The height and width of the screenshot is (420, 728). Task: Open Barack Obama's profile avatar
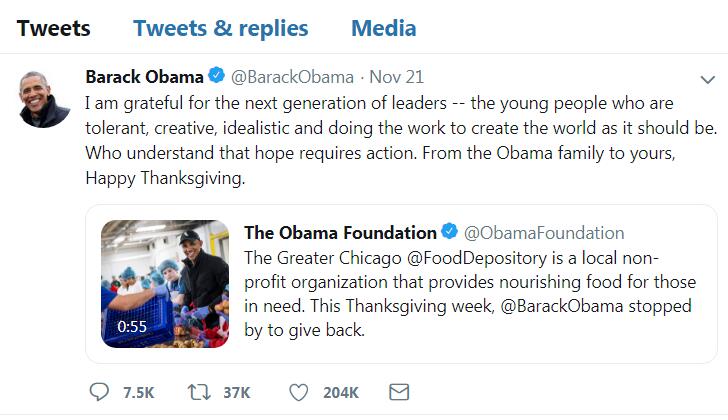tap(43, 99)
